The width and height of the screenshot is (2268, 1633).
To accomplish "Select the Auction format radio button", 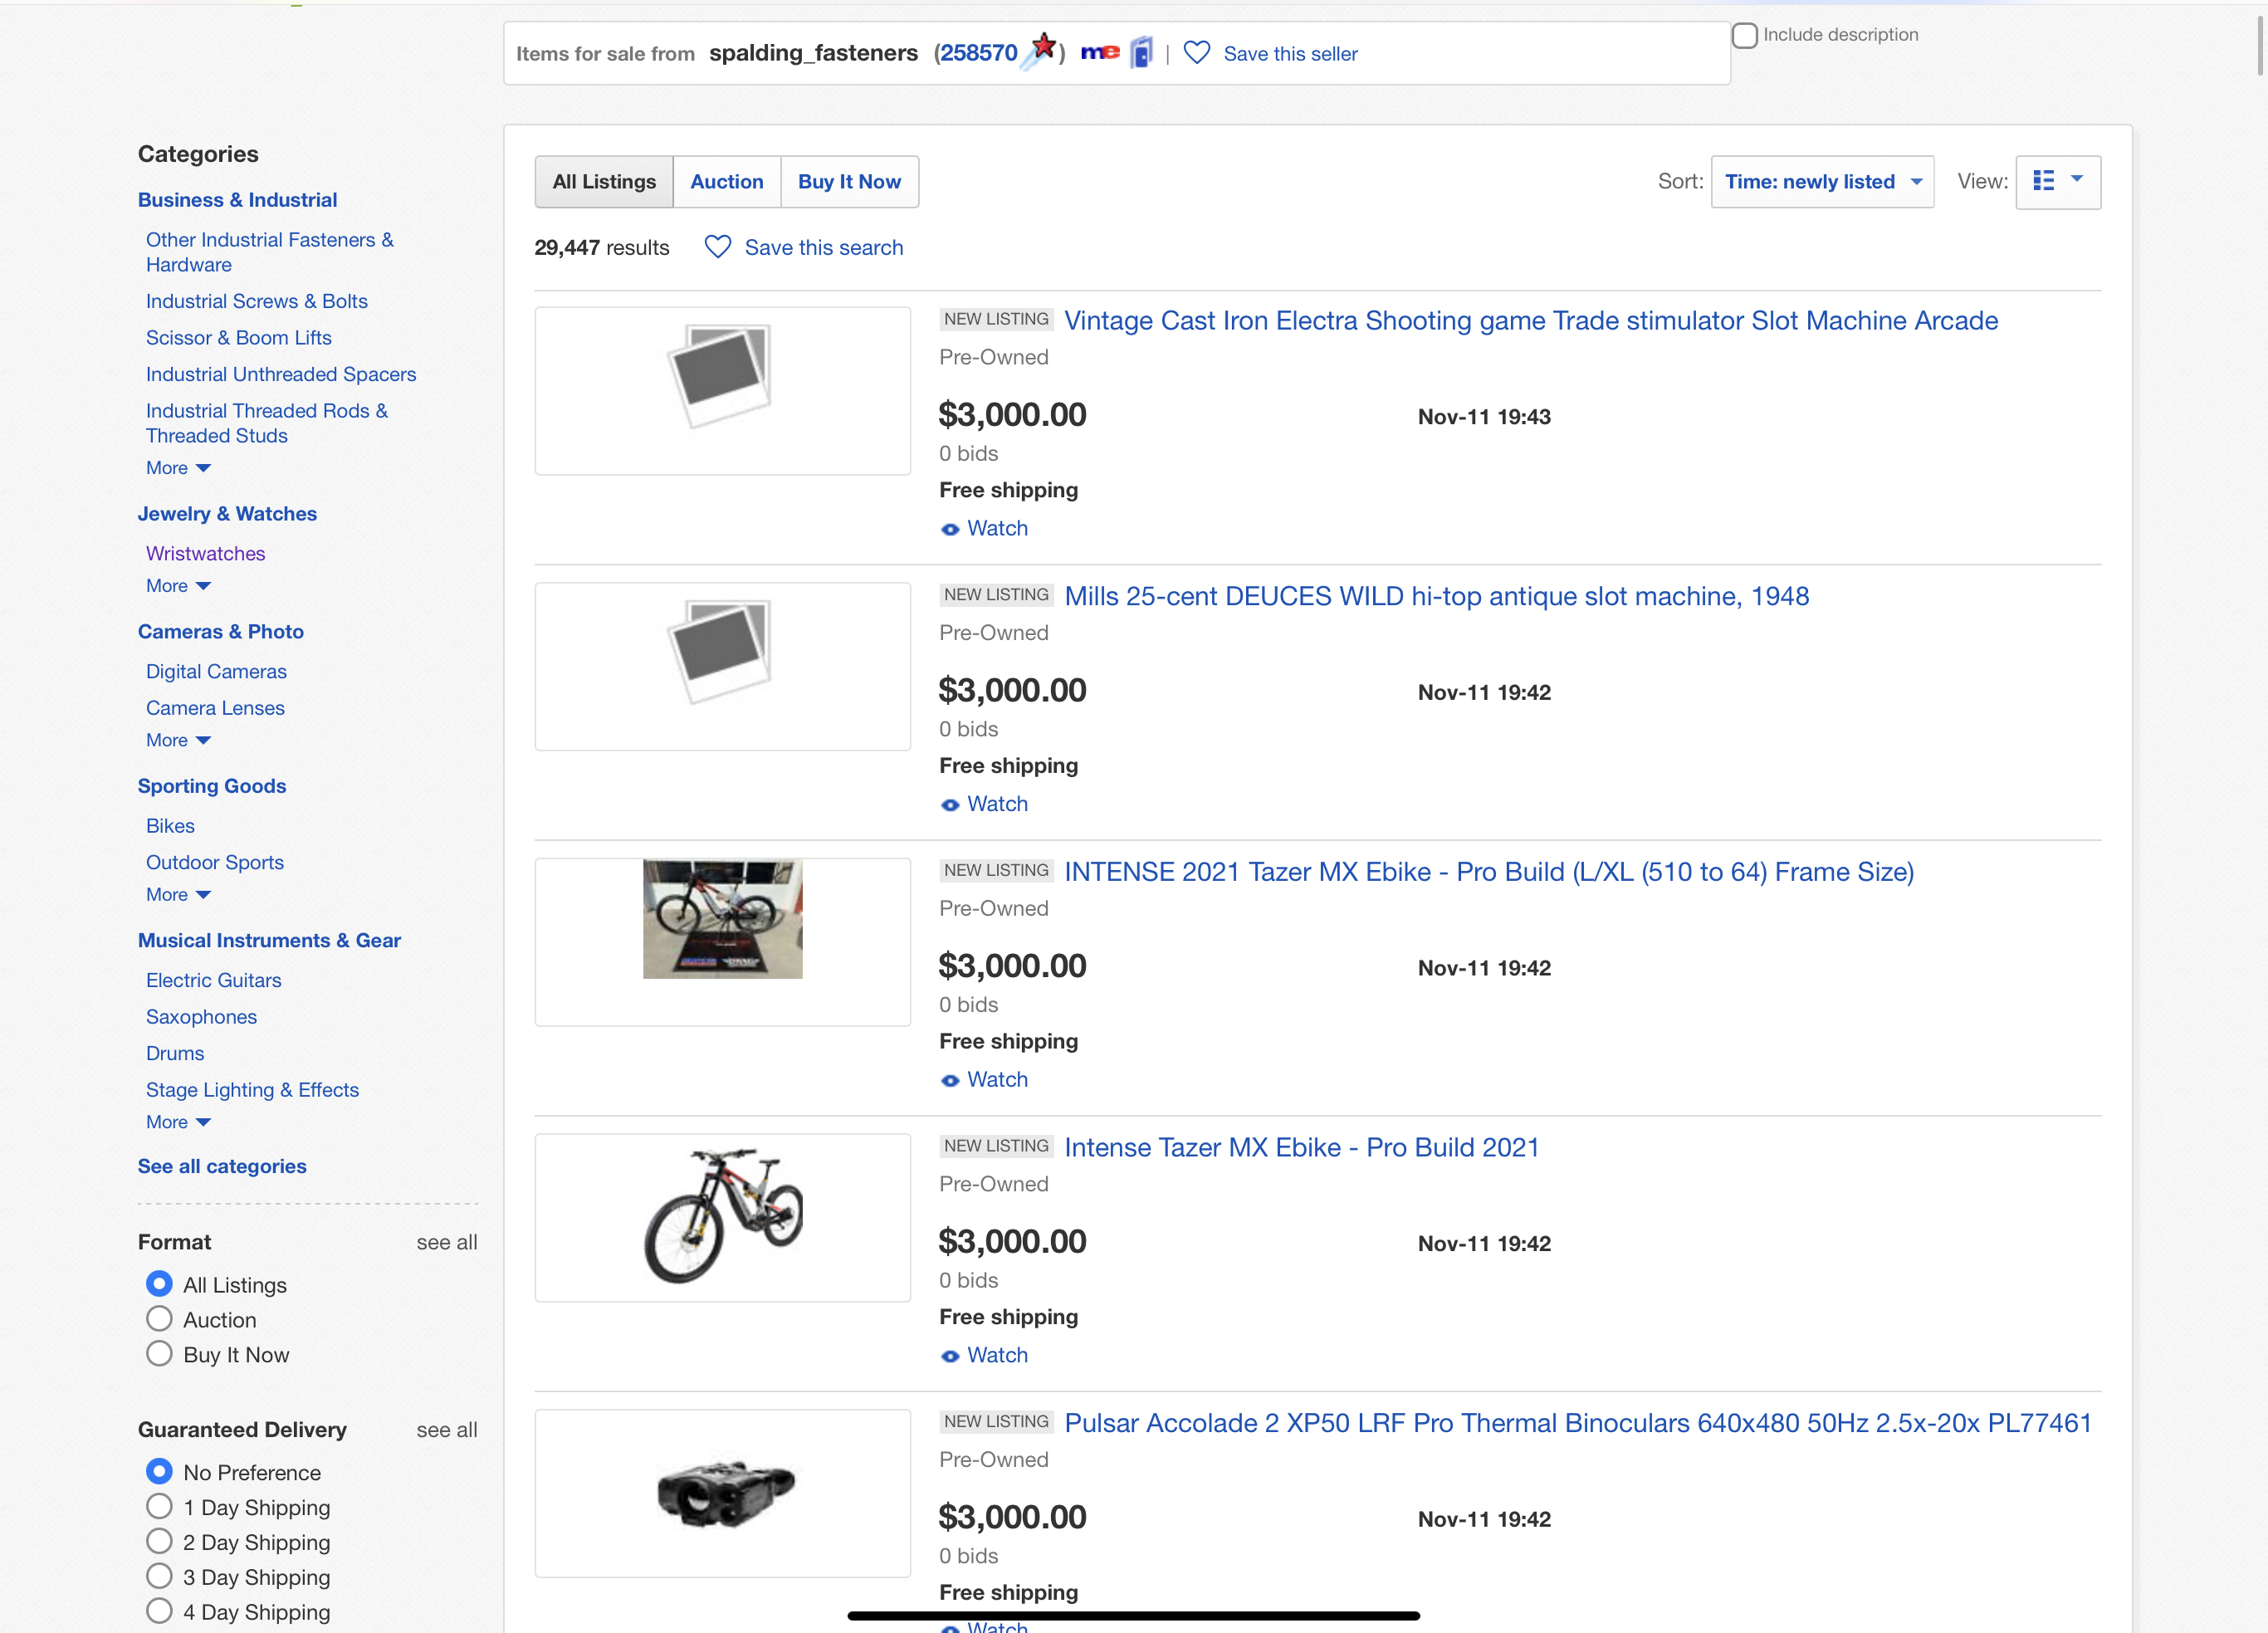I will click(x=159, y=1319).
